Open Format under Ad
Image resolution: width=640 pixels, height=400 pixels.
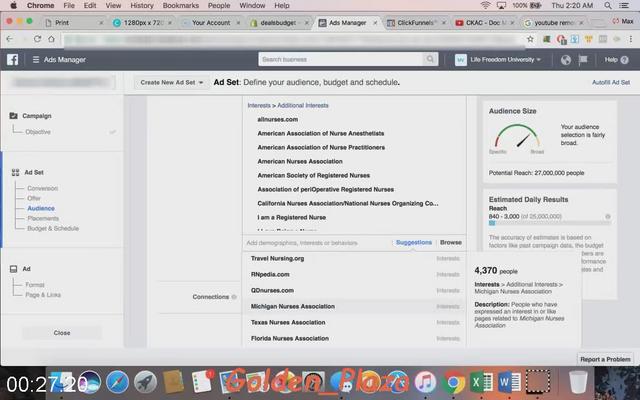[x=35, y=284]
